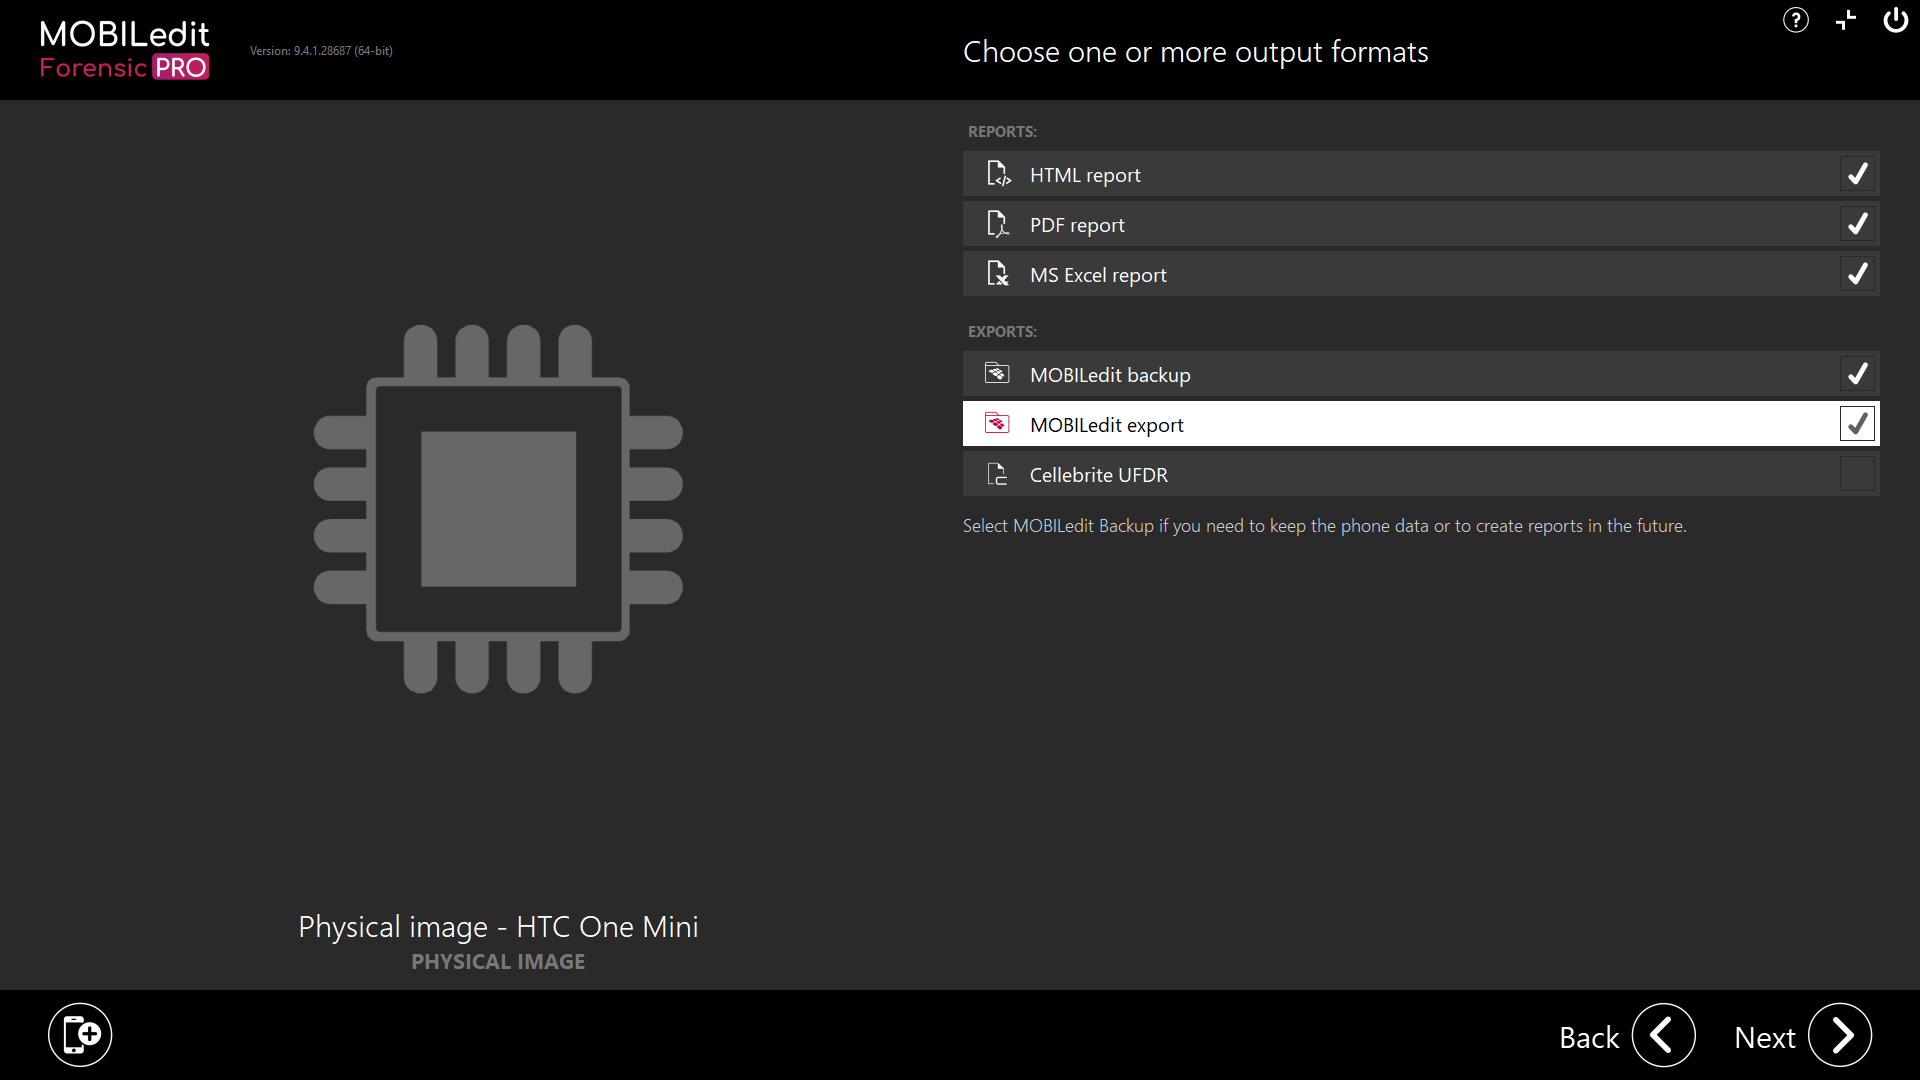Click the MOBILedit export red icon

coord(997,423)
